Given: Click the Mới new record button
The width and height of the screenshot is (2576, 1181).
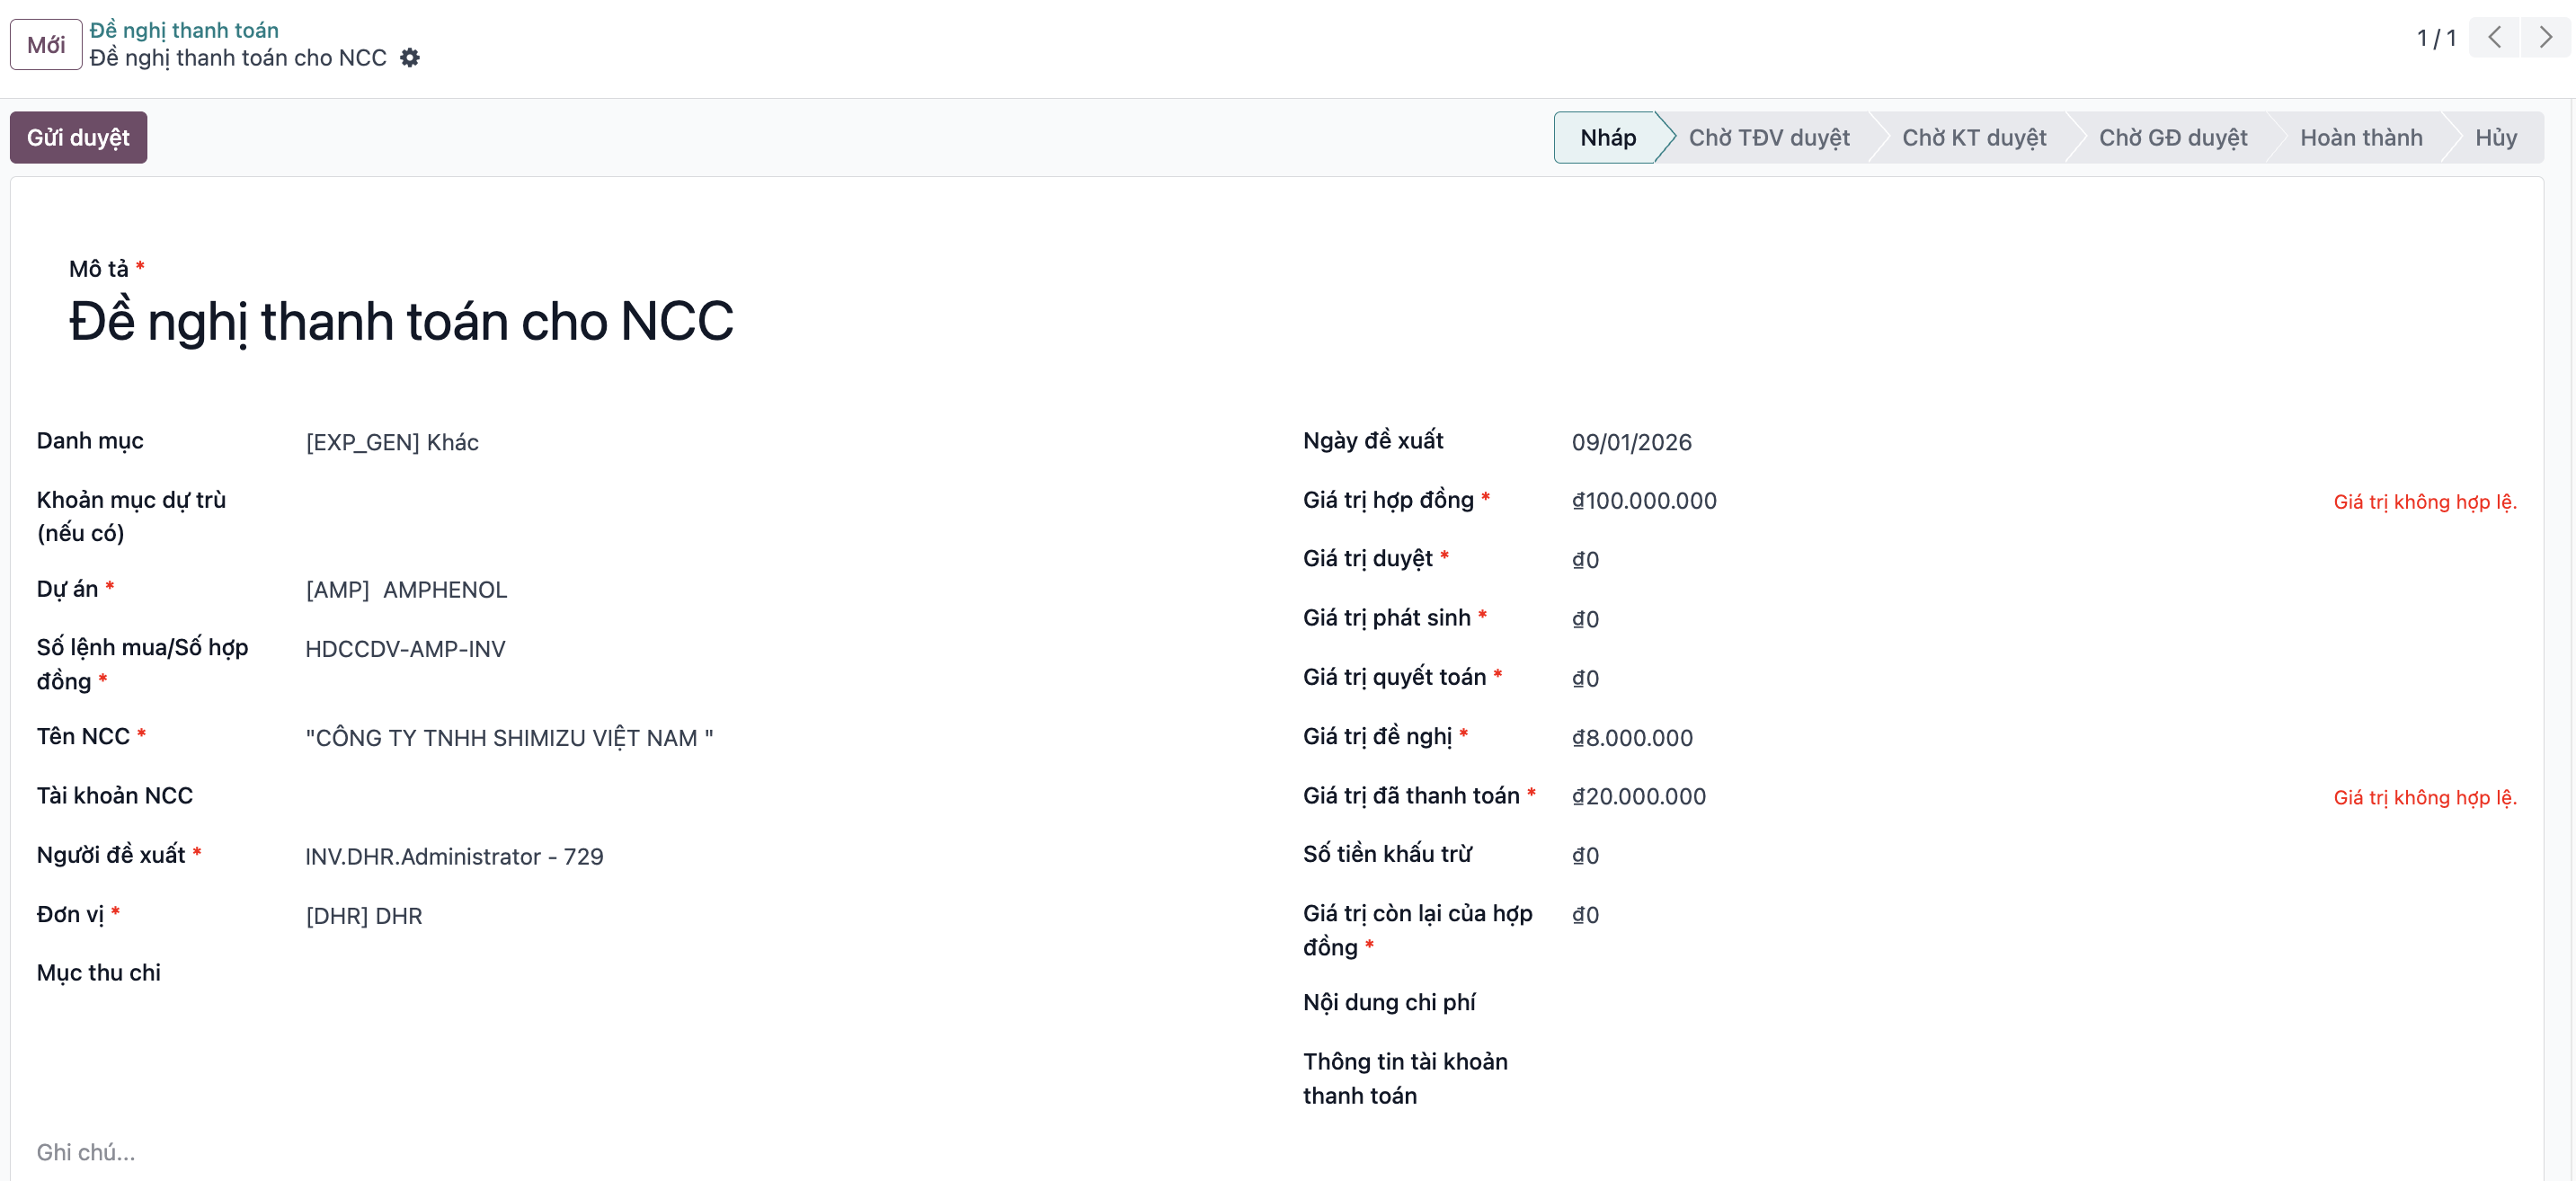Looking at the screenshot, I should [46, 44].
